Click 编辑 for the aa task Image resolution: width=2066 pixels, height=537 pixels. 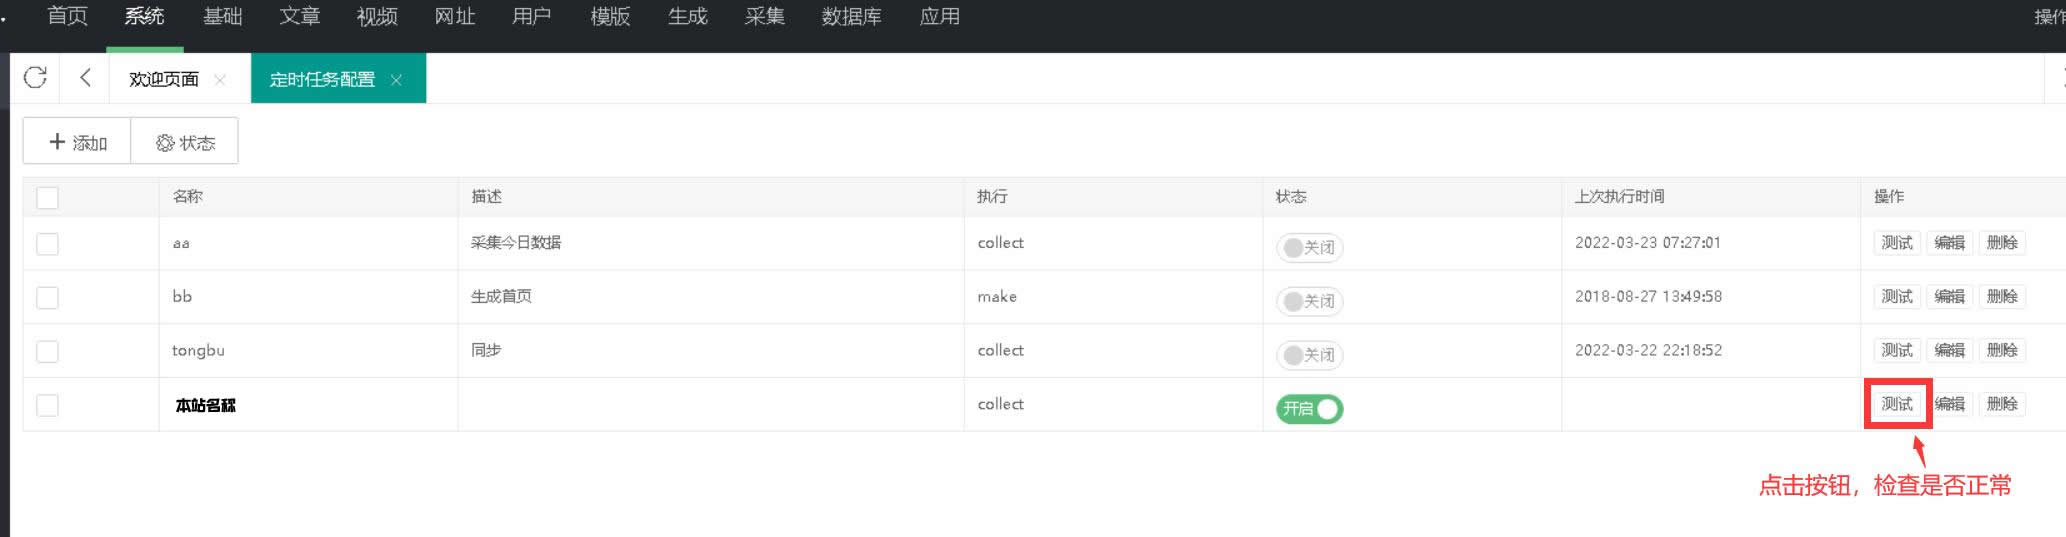coord(1949,243)
